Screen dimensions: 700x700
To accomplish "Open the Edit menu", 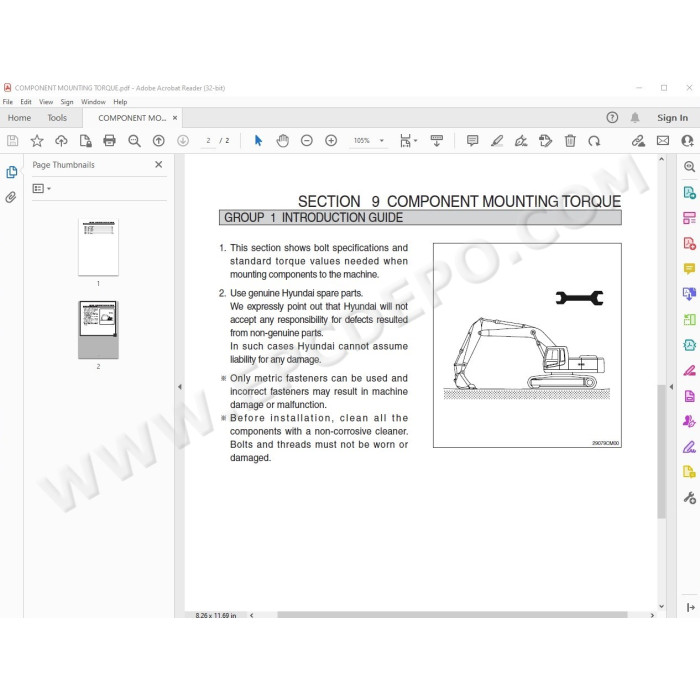I will click(x=26, y=102).
